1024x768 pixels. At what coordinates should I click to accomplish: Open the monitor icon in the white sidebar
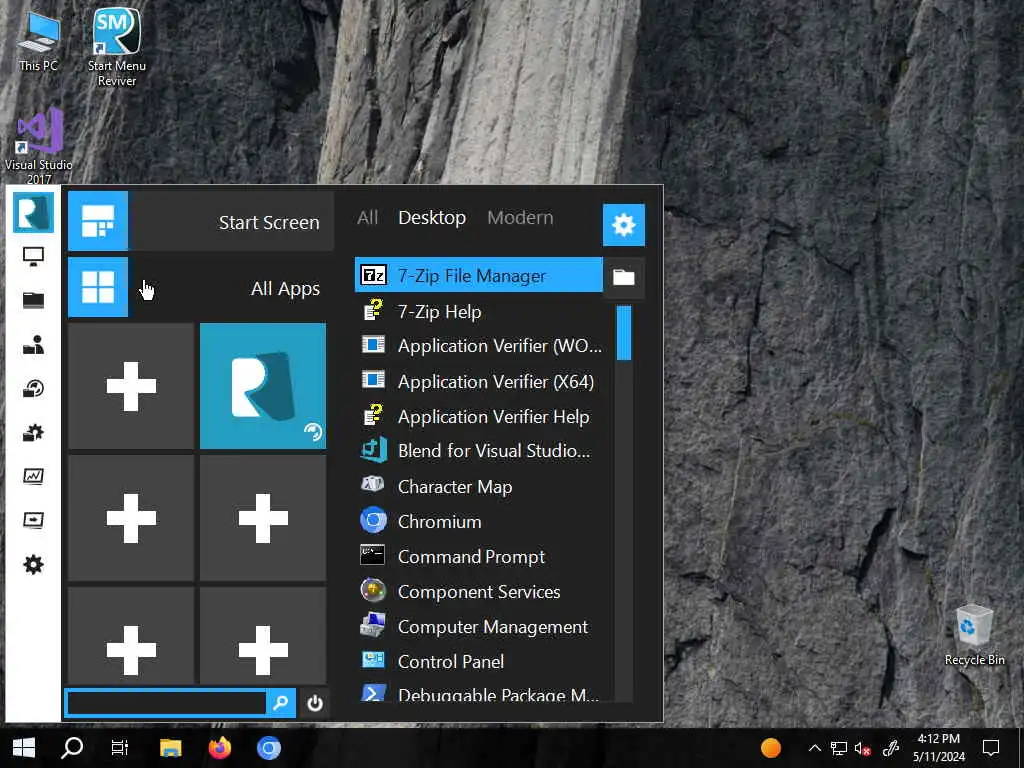[33, 257]
